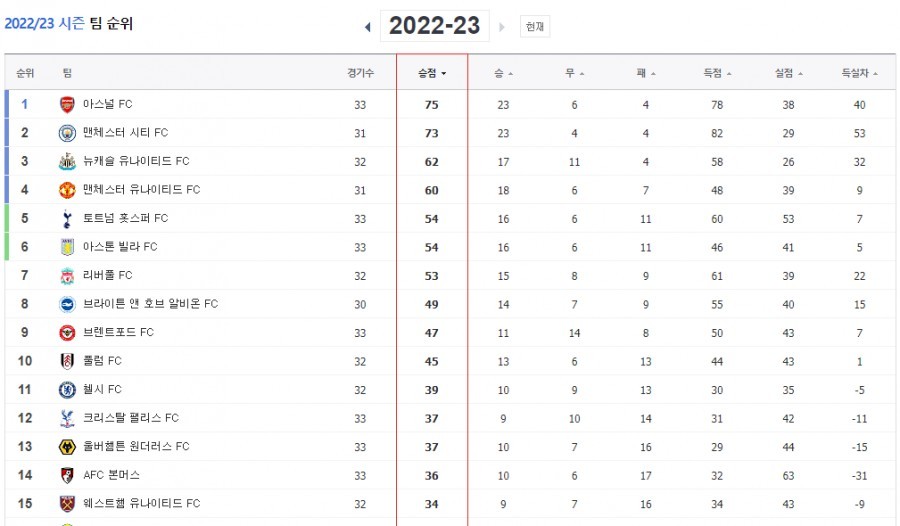Click the Chelsea crest icon

[67, 389]
